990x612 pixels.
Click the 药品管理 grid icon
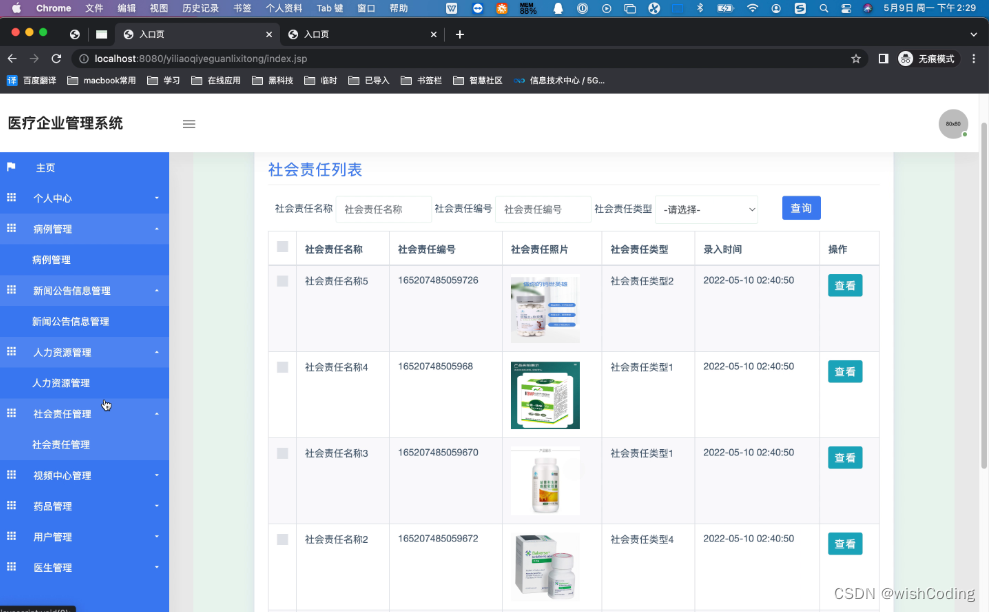click(11, 506)
